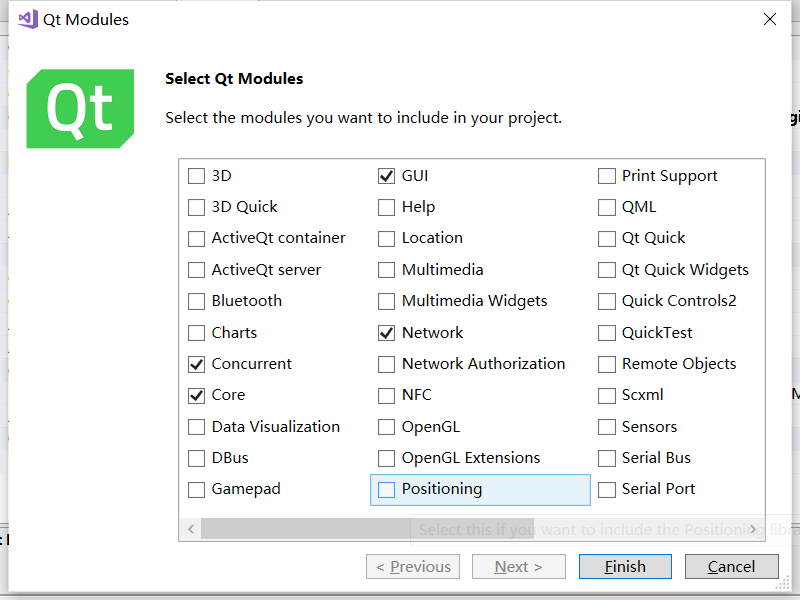
Task: Click the left scroll arrow of horizontal scrollbar
Action: (x=191, y=529)
